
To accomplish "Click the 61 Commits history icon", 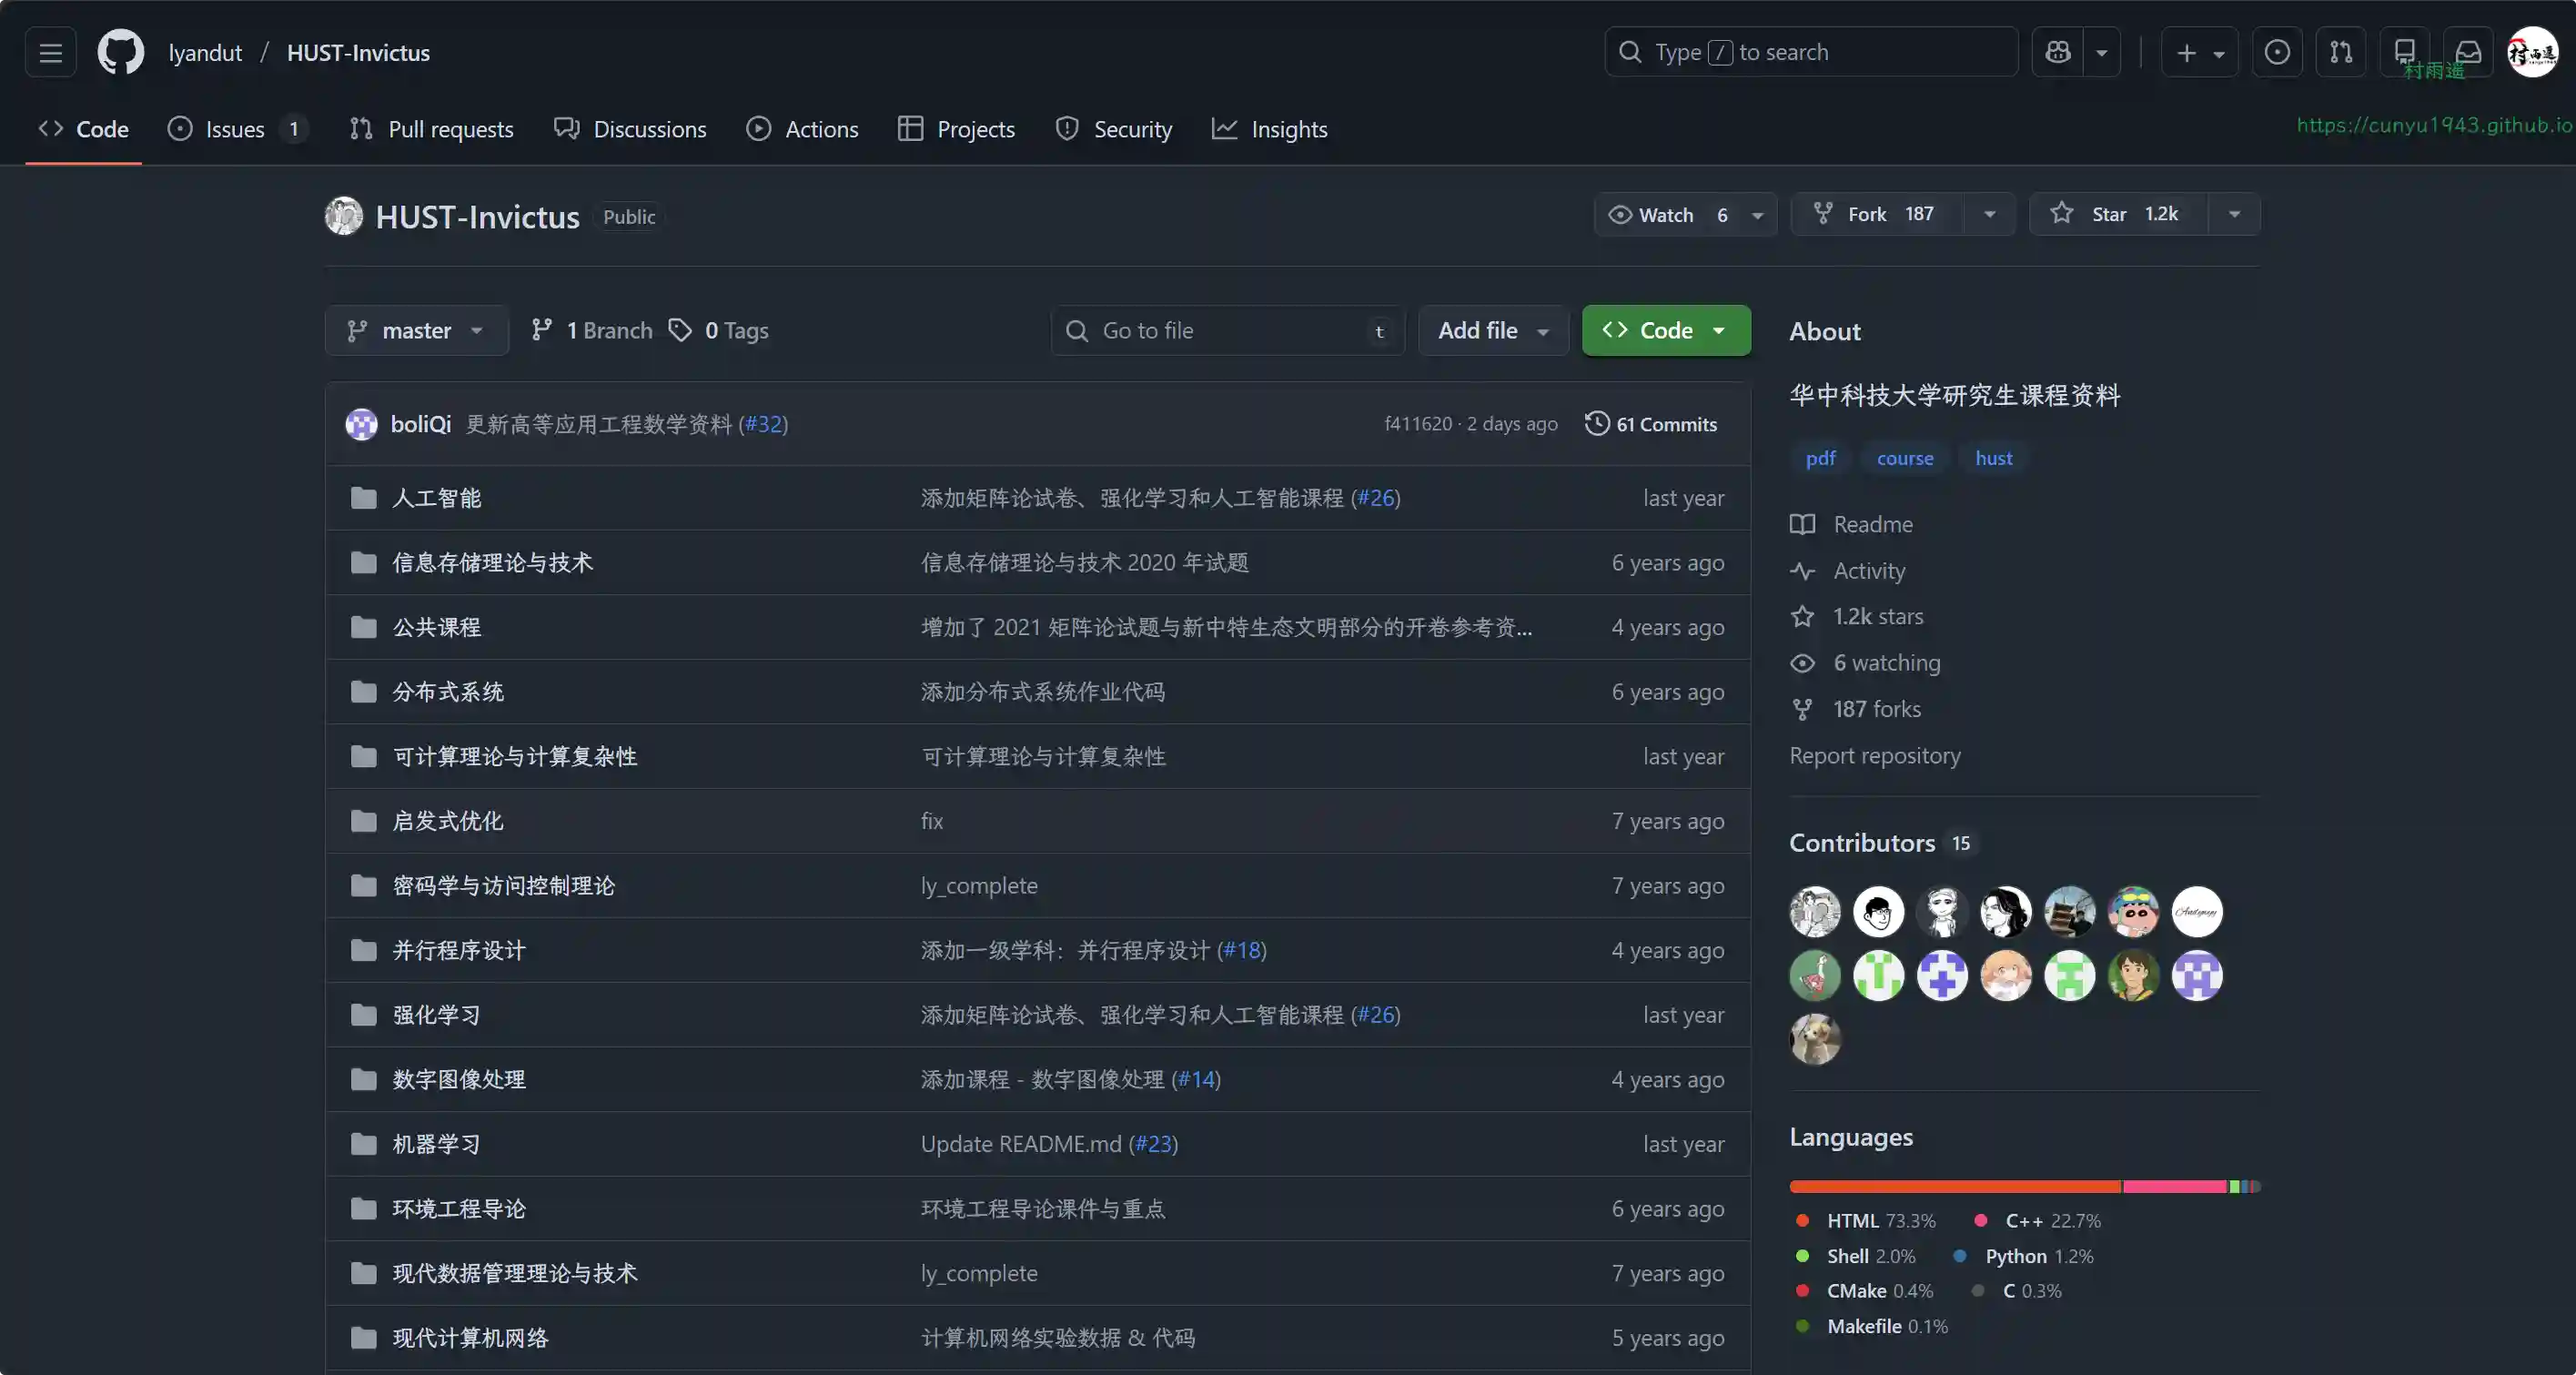I will tap(1597, 424).
